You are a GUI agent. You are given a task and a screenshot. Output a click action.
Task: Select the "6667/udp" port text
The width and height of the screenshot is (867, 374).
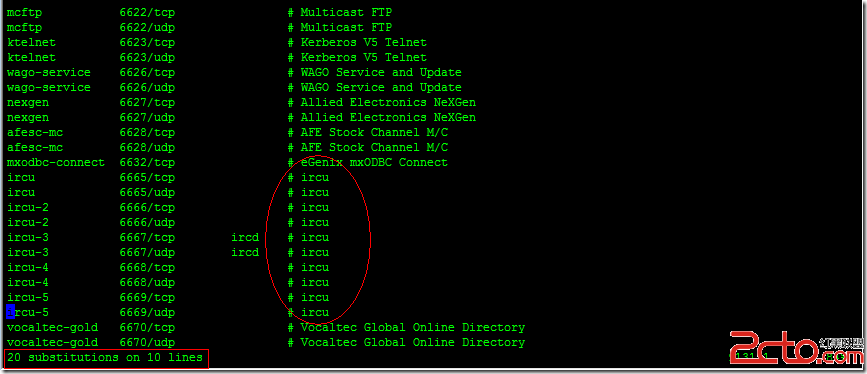(x=147, y=252)
